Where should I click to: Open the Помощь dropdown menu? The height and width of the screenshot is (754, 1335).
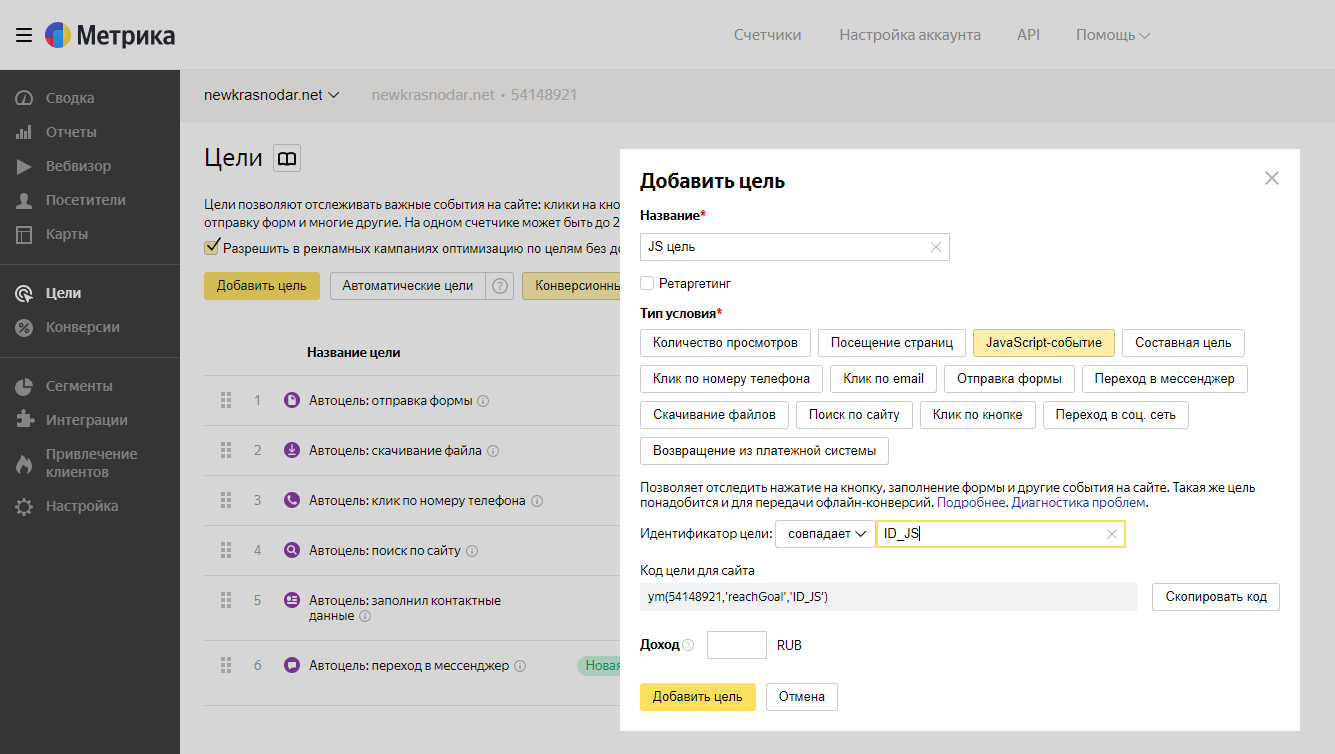(x=1112, y=35)
